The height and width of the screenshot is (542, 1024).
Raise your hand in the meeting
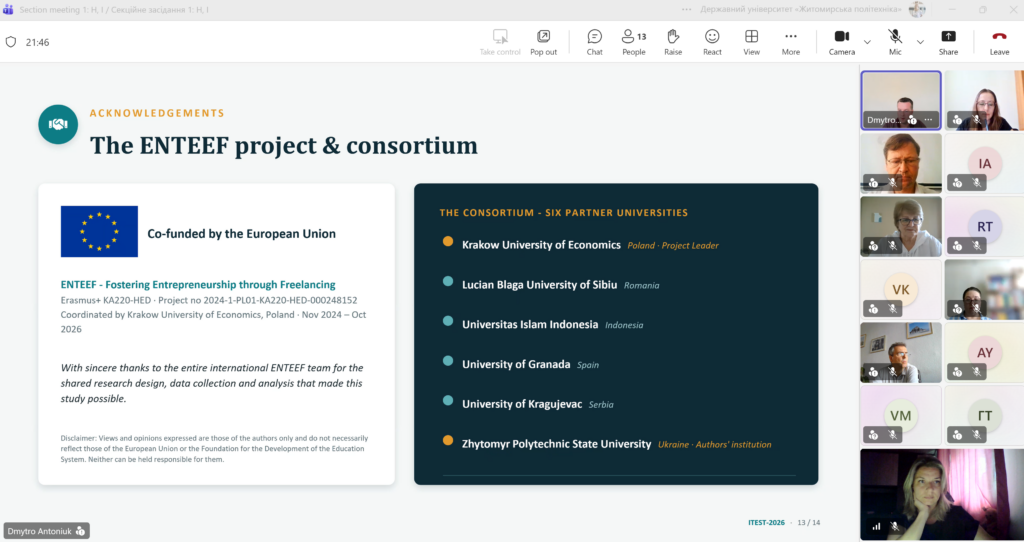[x=673, y=42]
